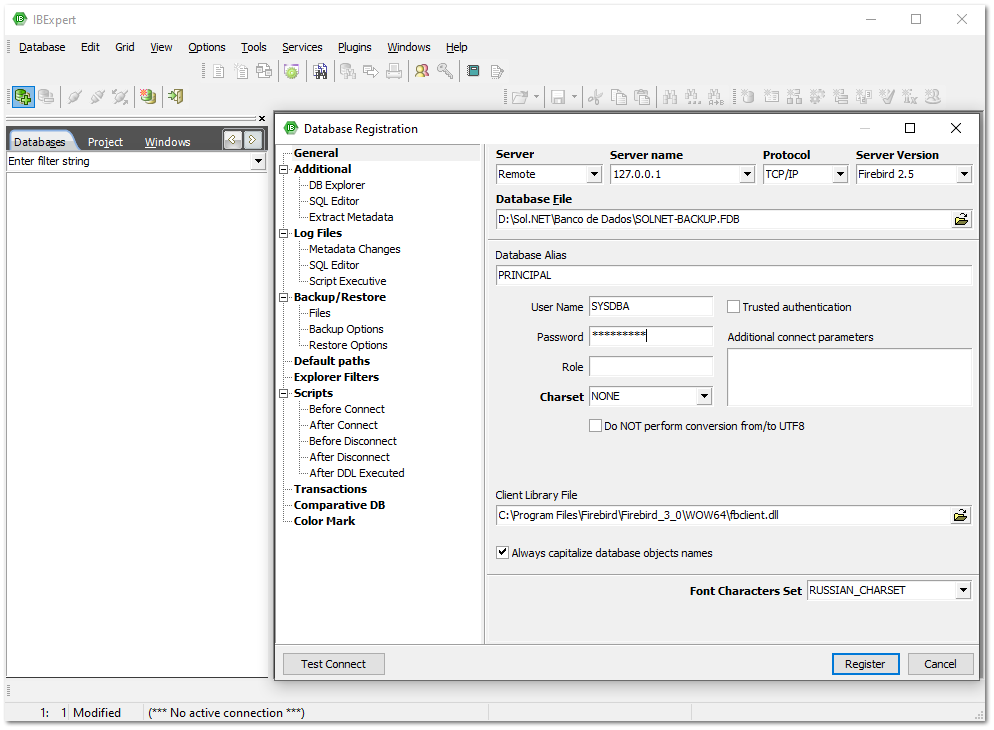Click the key Grant Manager icon
This screenshot has height=730, width=994.
coord(445,71)
